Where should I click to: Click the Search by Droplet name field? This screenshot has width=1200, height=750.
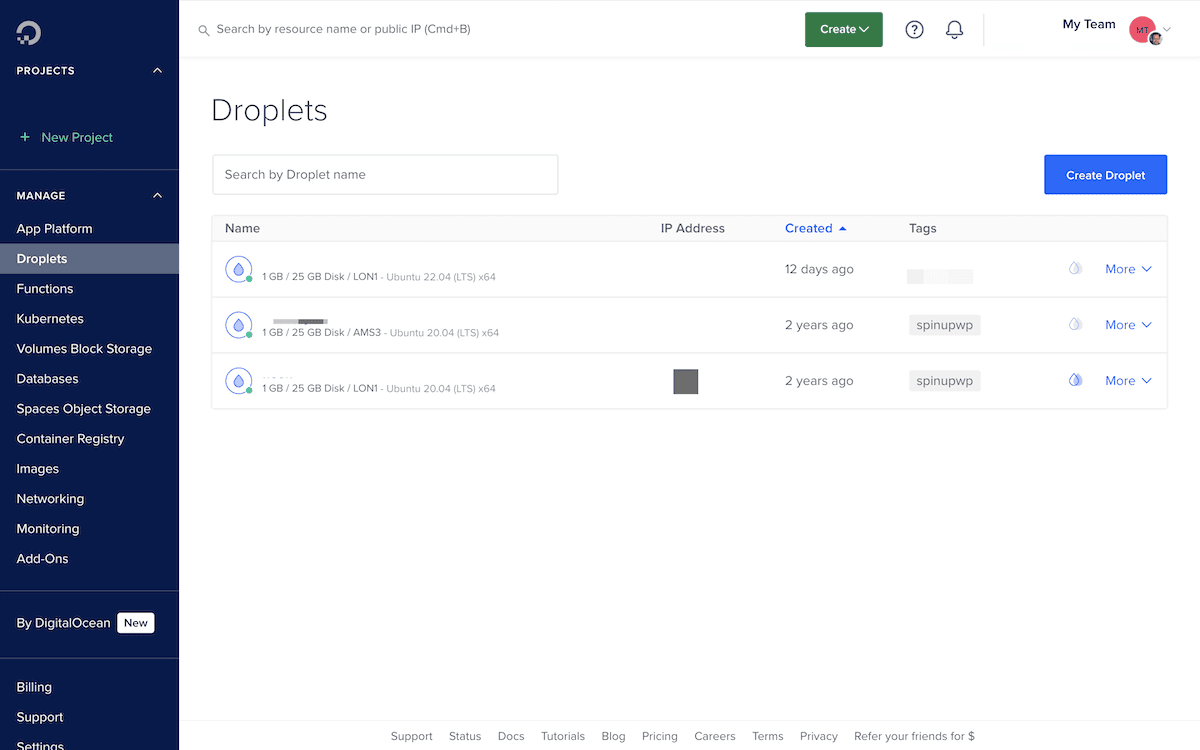point(385,174)
